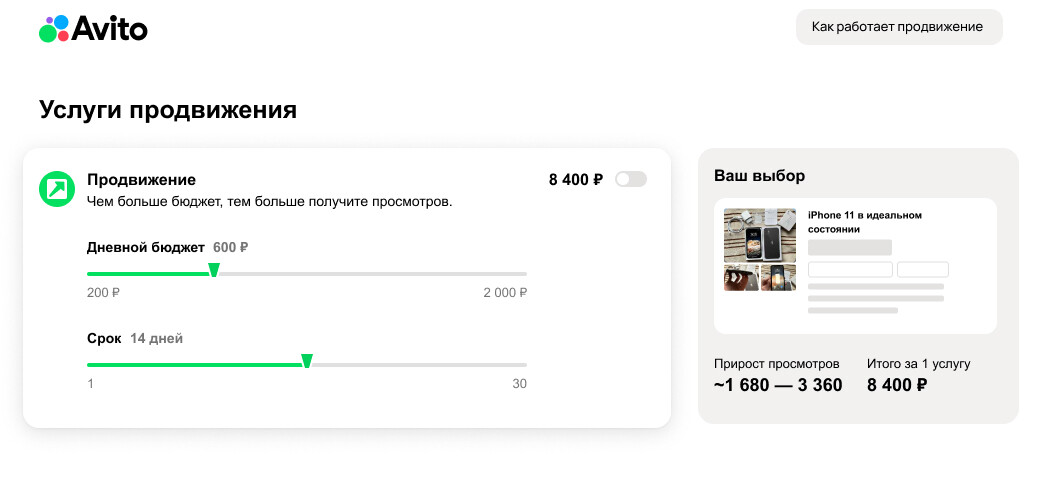
Task: Click the Продвижение service title
Action: [141, 180]
